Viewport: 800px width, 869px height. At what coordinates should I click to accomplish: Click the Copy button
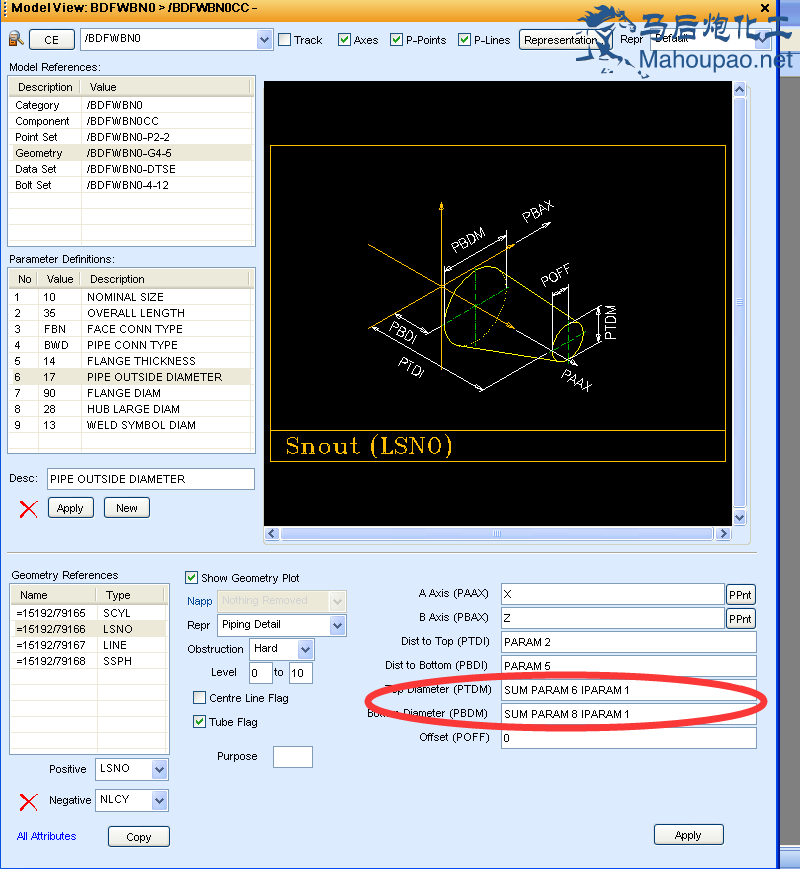[x=139, y=837]
